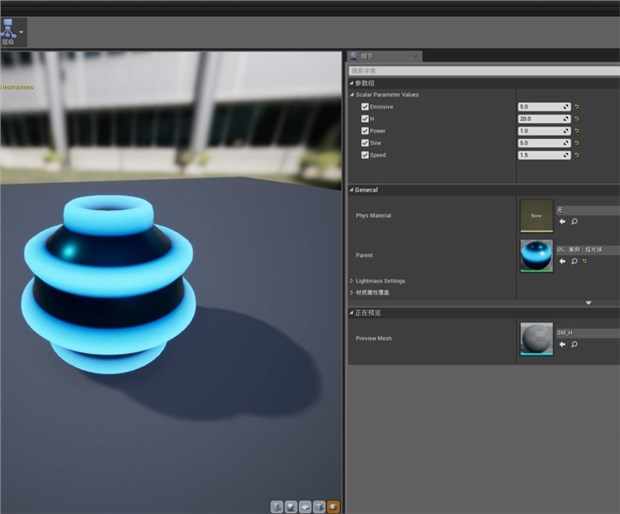Use selected asset for Parent
620x514 pixels.
562,261
